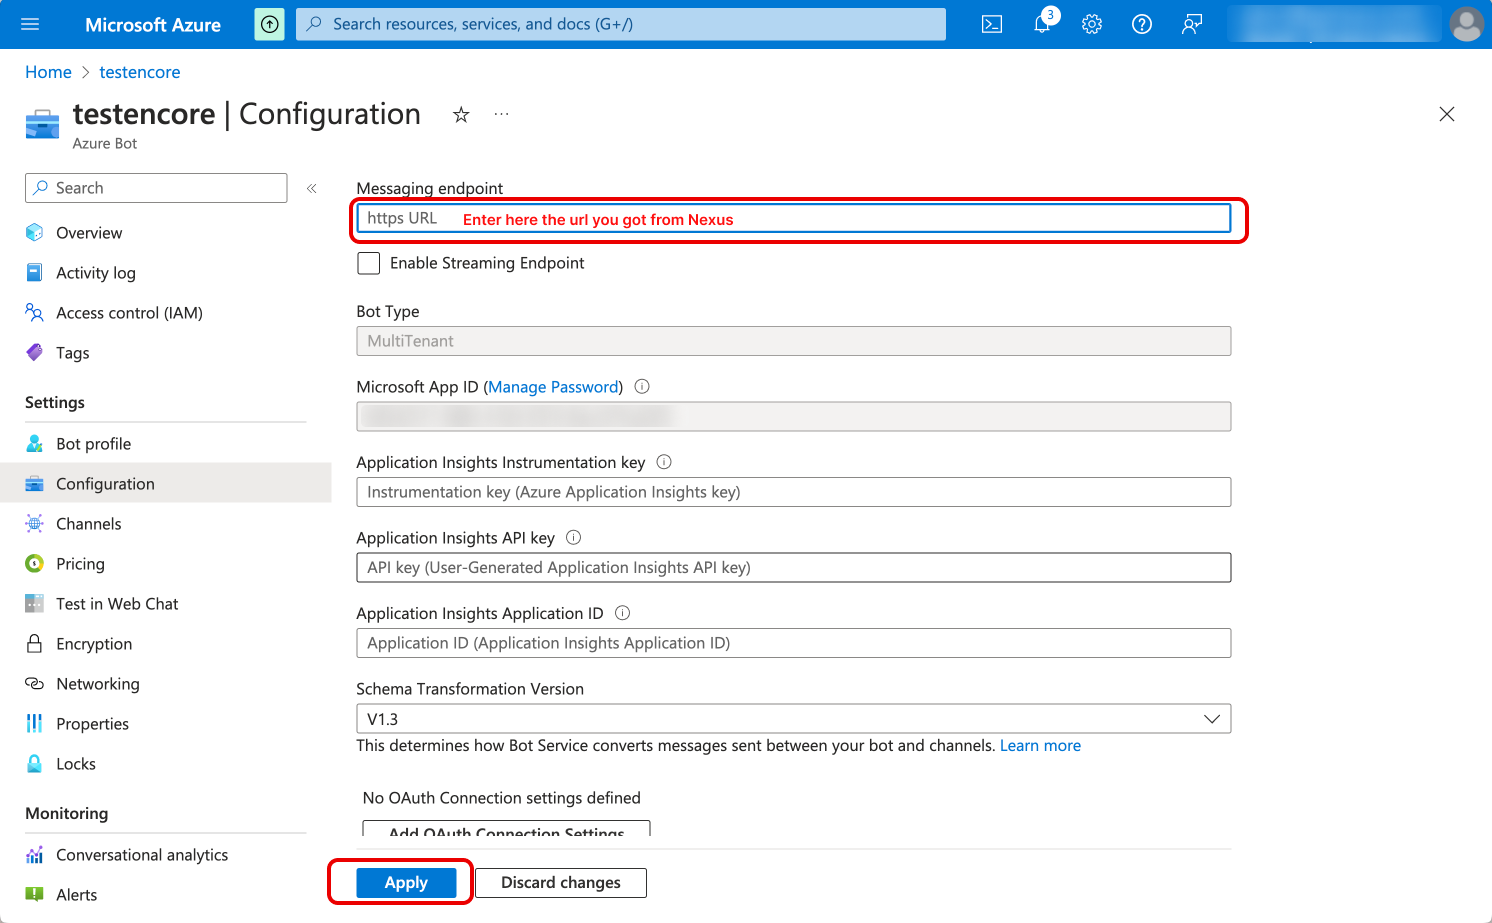The width and height of the screenshot is (1492, 923).
Task: Click the Messaging endpoint URL field
Action: [794, 218]
